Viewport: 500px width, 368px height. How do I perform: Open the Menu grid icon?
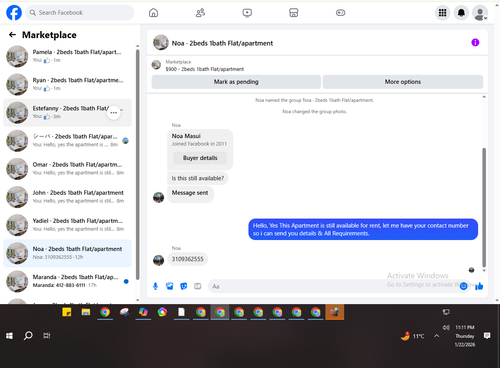[x=442, y=13]
